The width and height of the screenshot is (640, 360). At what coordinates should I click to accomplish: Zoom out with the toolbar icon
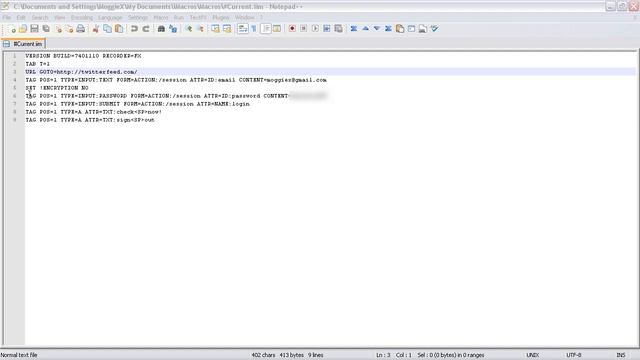tap(200, 29)
